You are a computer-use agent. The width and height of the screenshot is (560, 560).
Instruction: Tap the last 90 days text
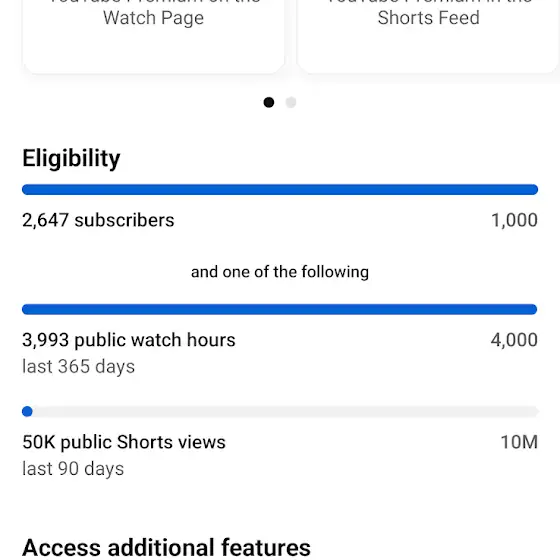(73, 469)
